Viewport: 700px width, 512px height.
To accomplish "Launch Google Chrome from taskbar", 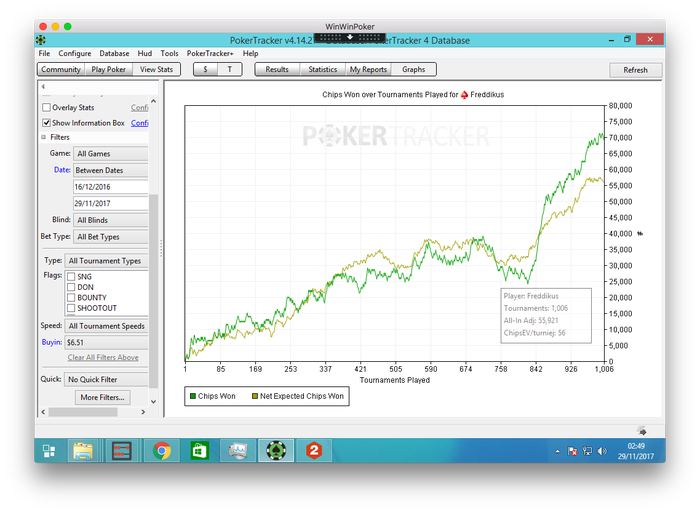I will pos(162,451).
